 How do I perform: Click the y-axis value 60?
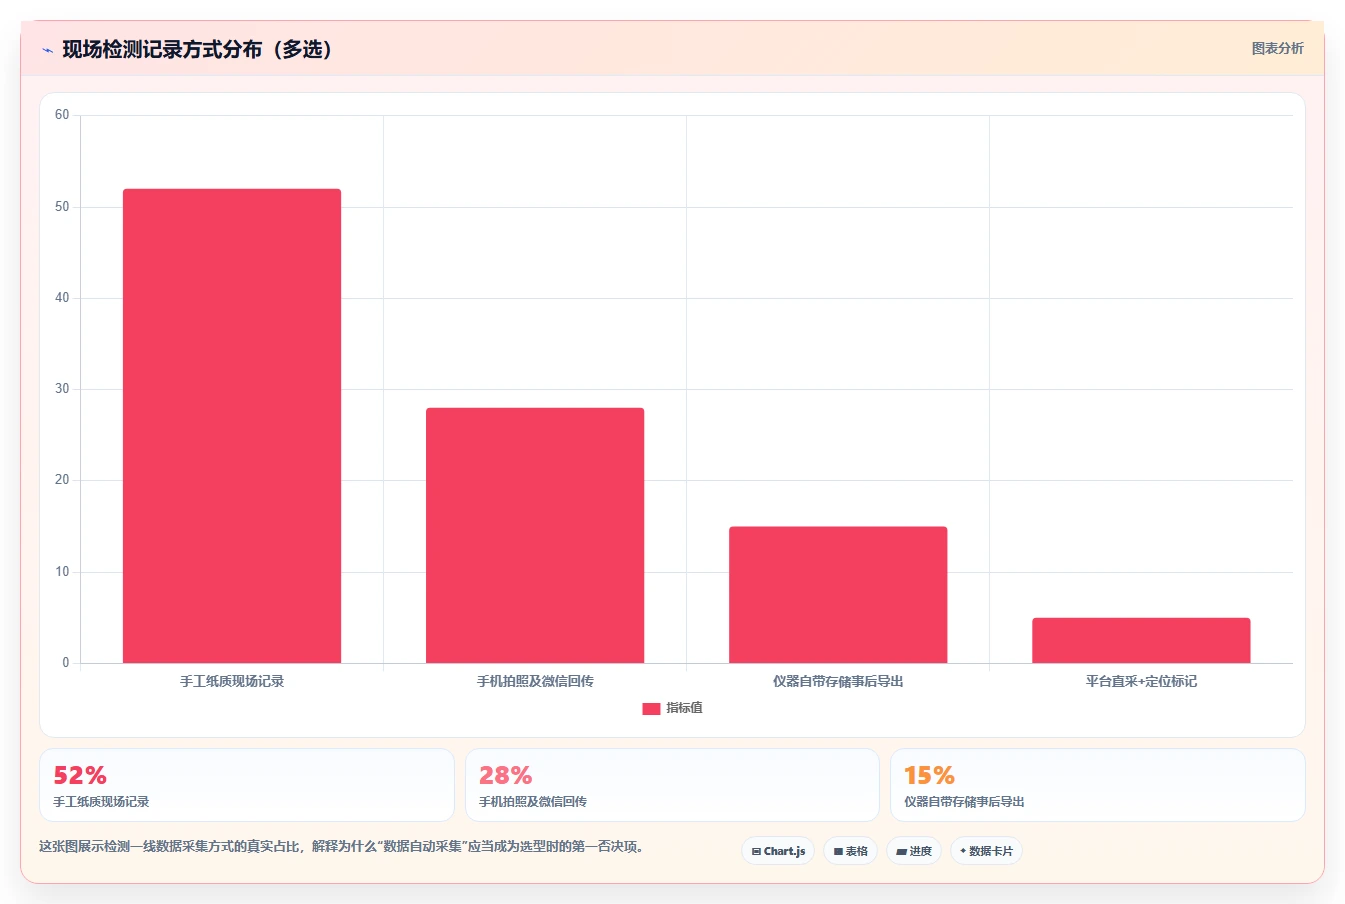click(62, 115)
